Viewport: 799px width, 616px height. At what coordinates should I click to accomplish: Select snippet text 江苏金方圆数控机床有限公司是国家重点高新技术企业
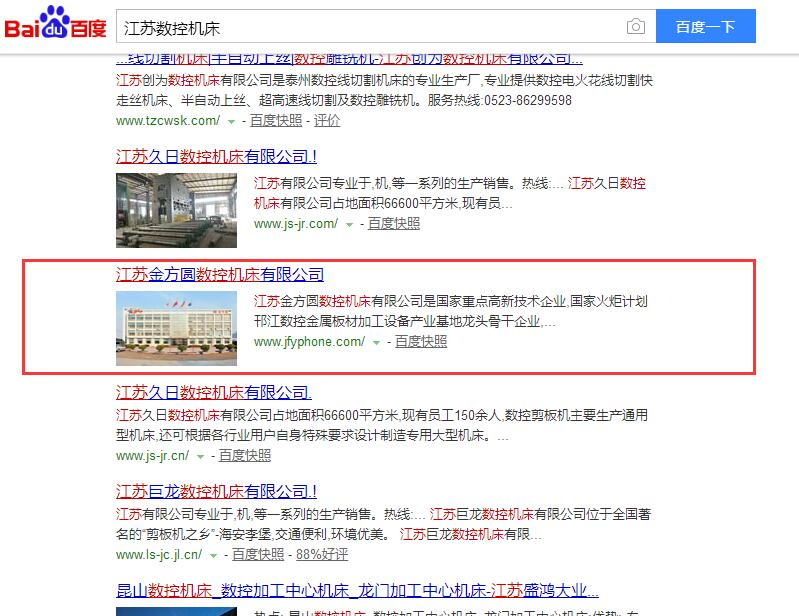[411, 302]
